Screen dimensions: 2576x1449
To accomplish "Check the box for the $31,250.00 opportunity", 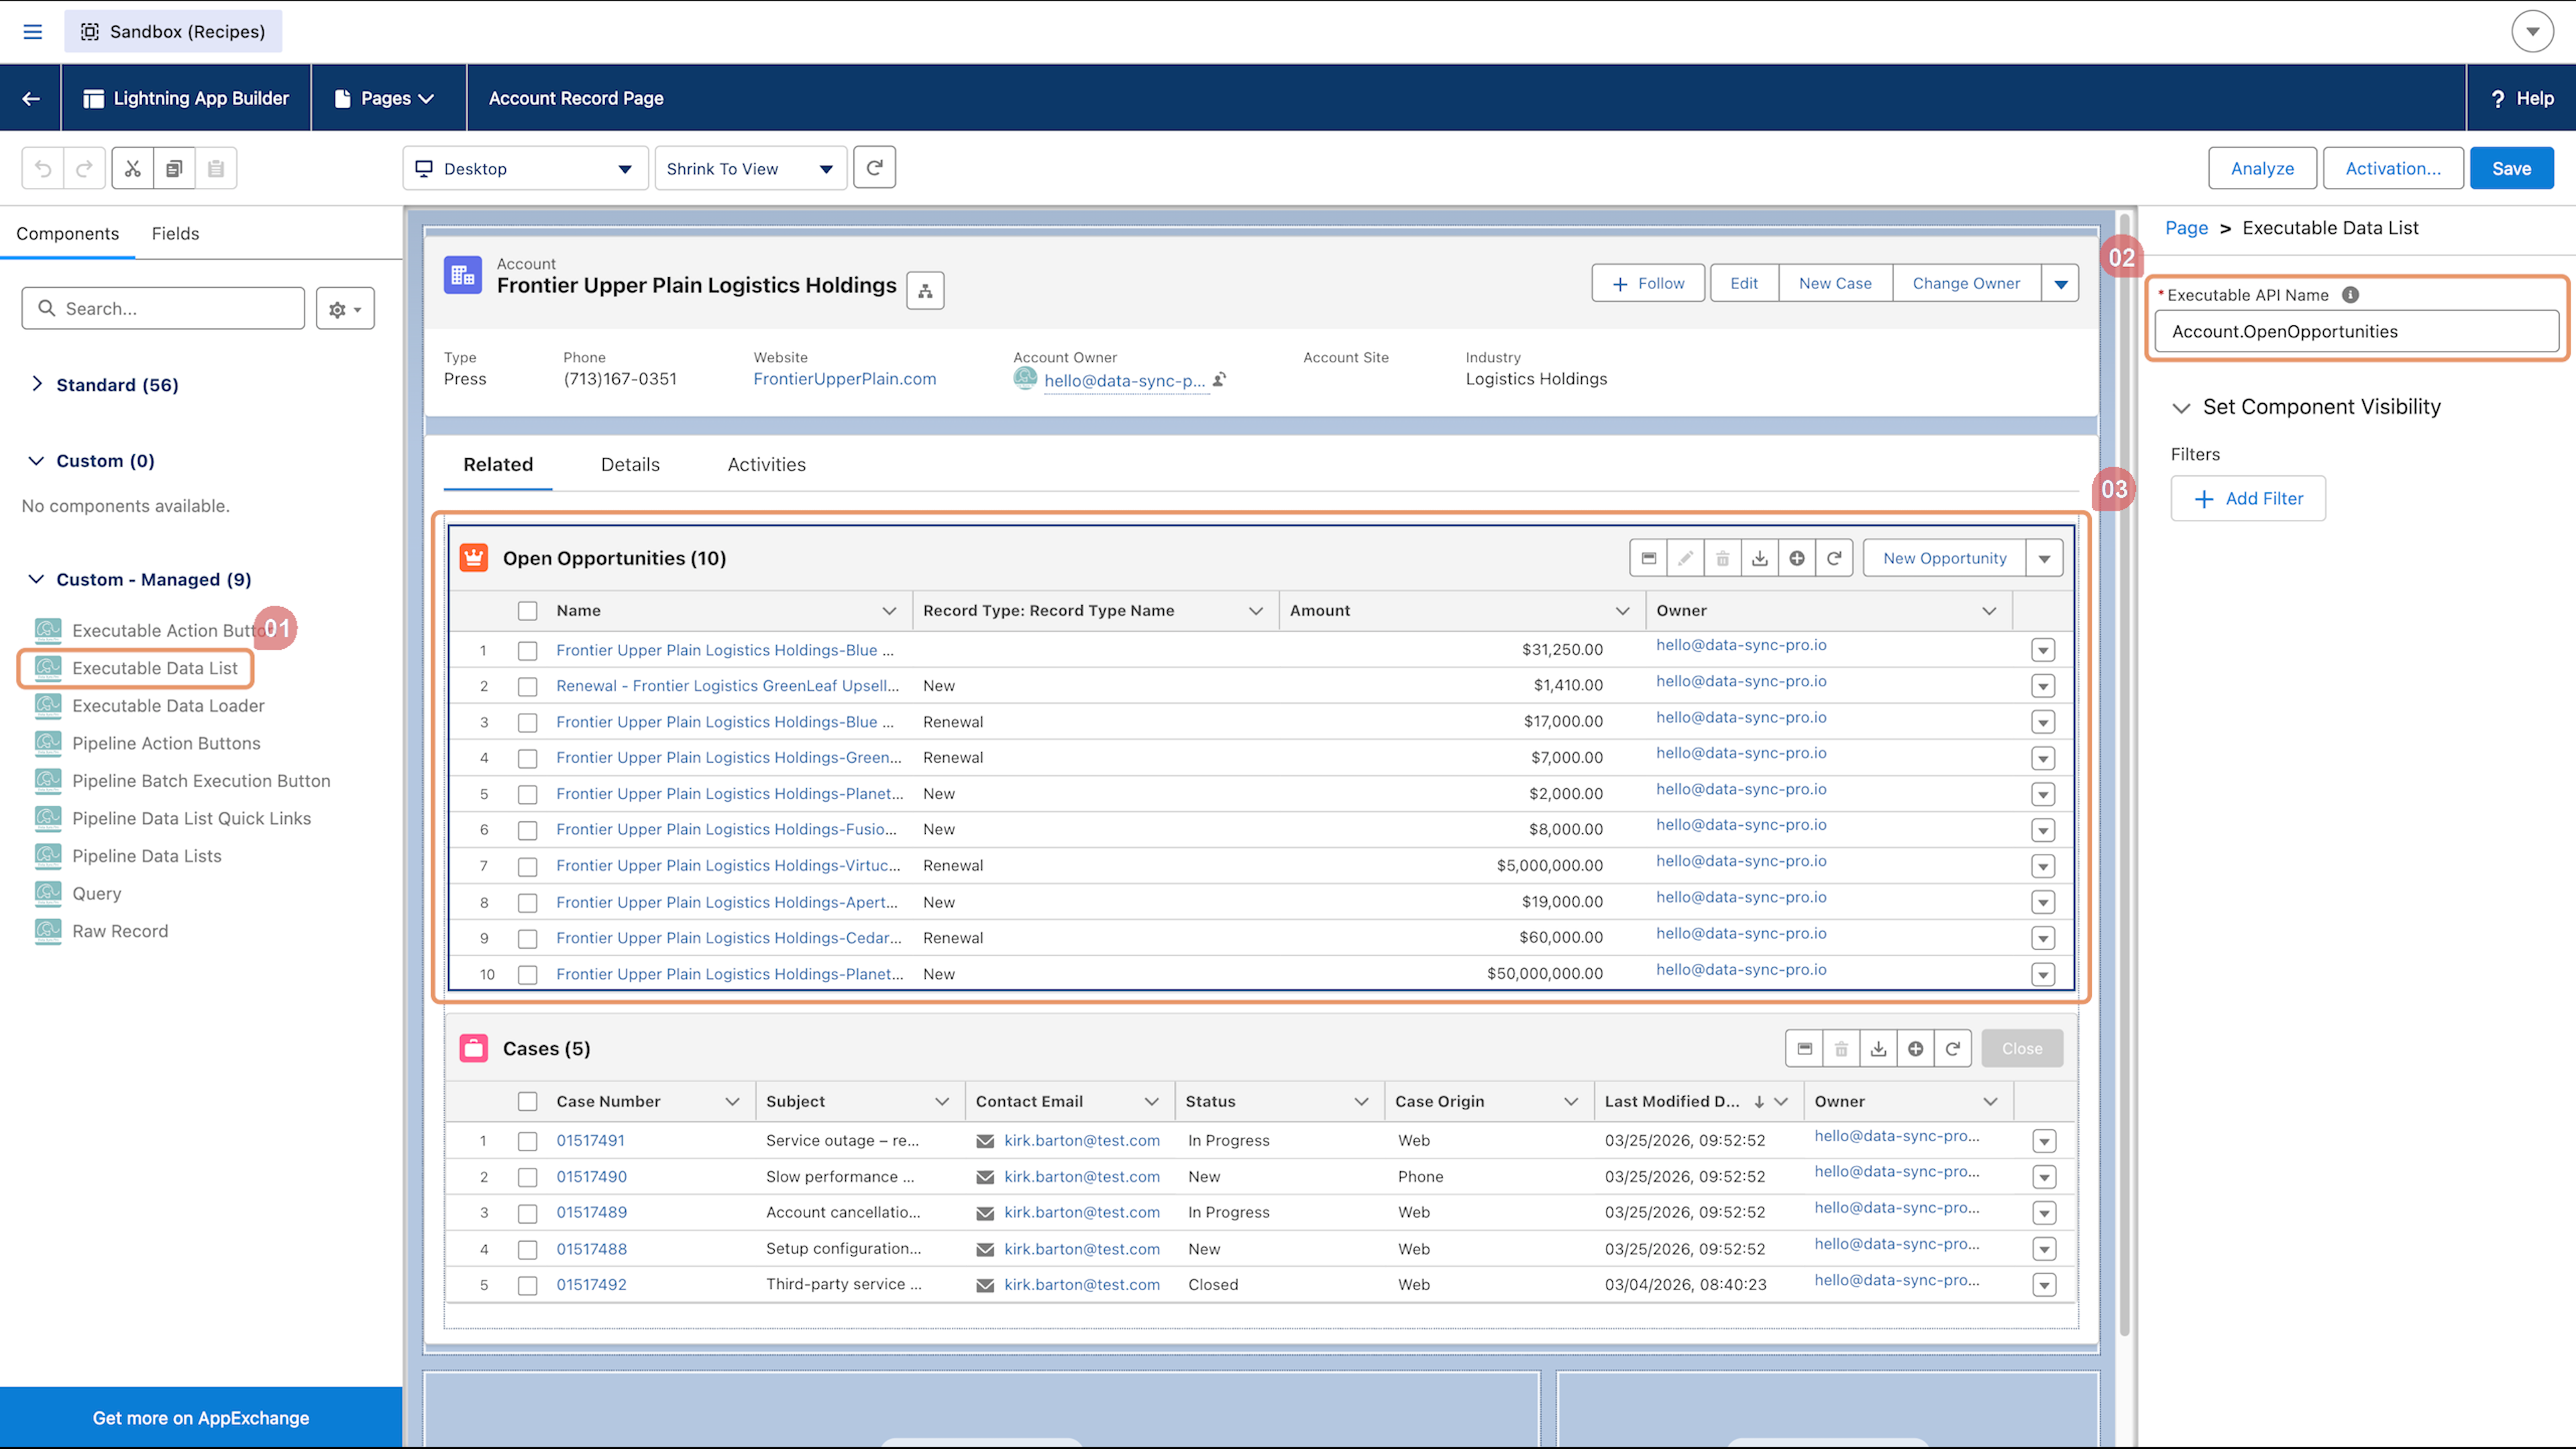I will coord(527,651).
